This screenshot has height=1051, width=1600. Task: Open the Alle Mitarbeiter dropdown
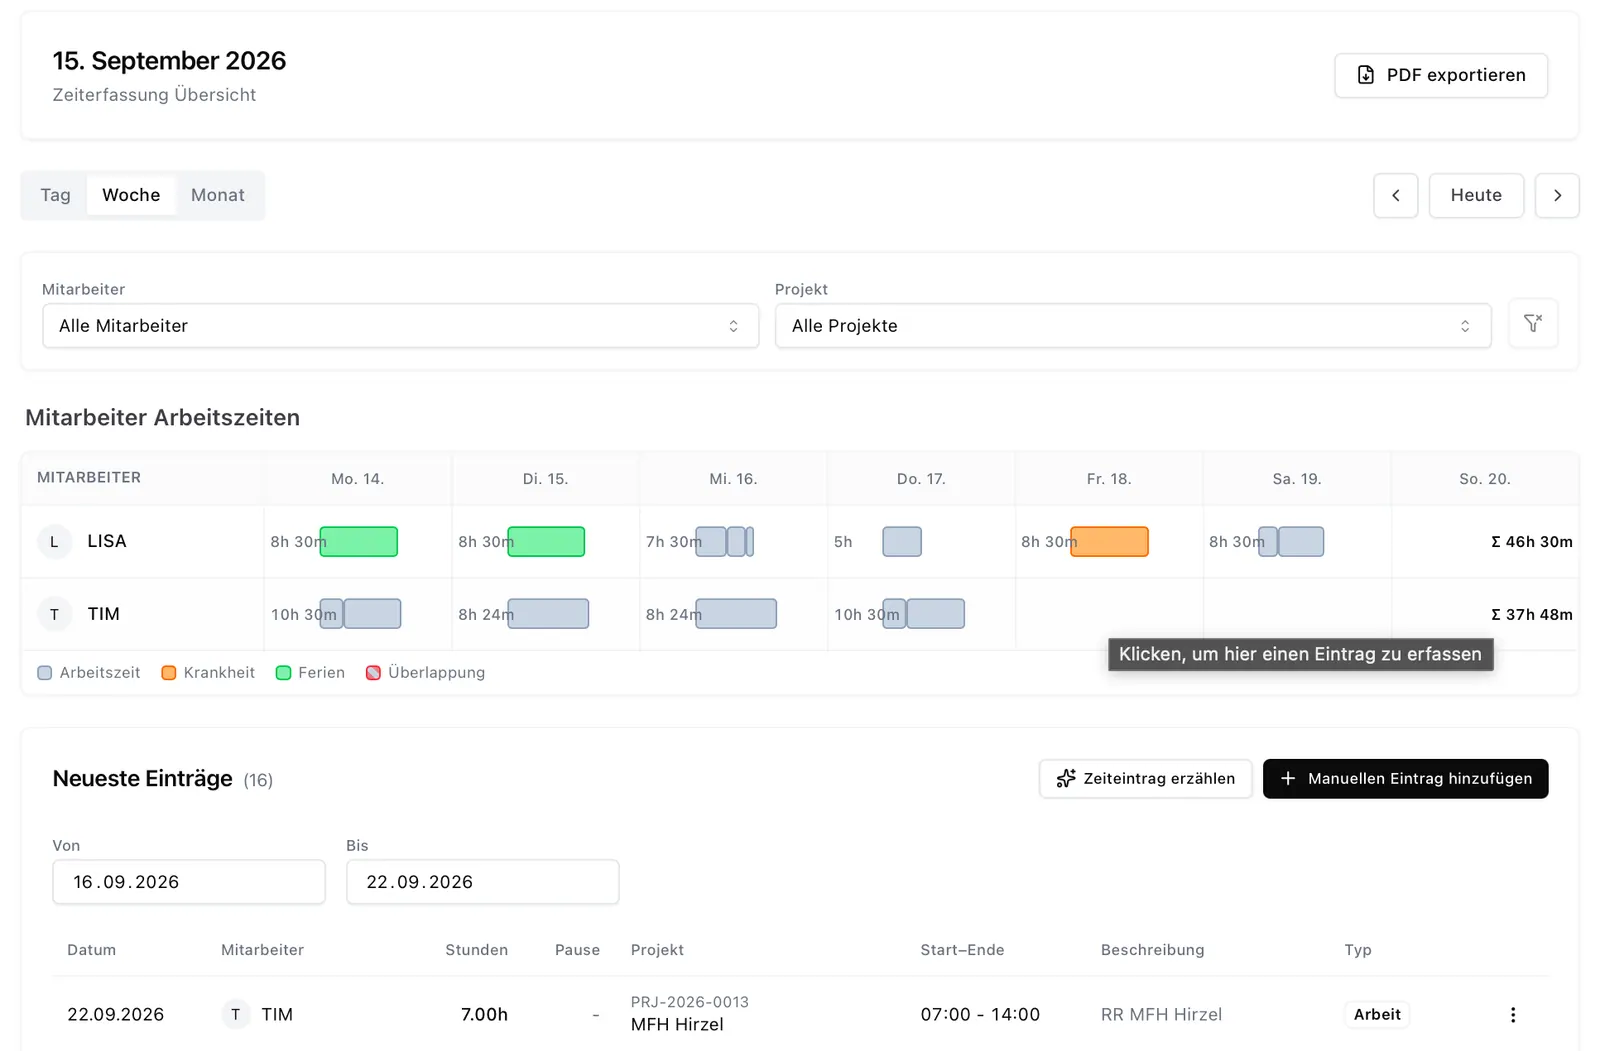coord(400,326)
